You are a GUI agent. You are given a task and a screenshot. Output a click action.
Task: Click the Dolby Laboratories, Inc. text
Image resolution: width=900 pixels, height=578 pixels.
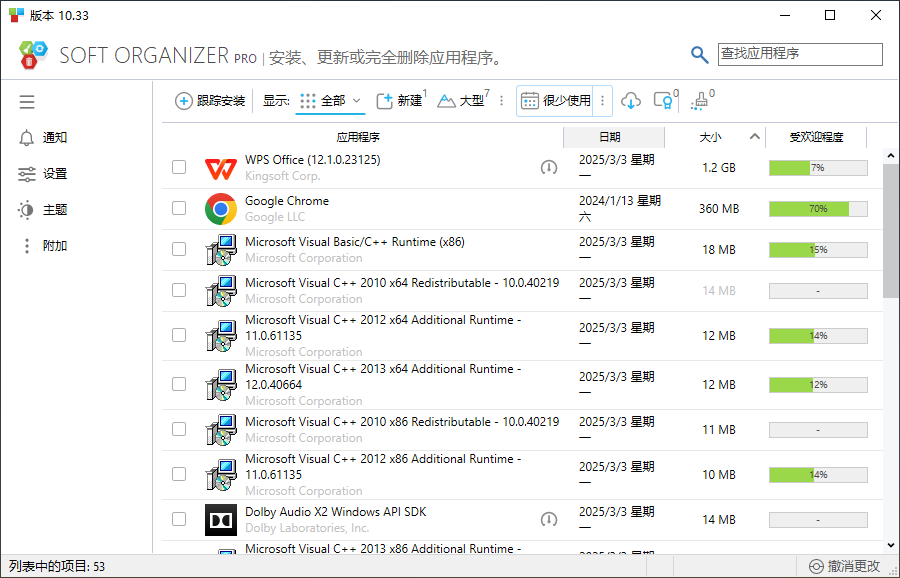point(307,527)
